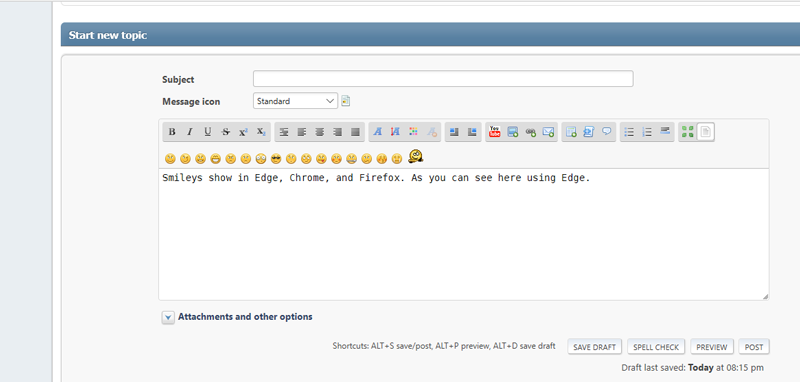
Task: Click the Post button
Action: [754, 347]
